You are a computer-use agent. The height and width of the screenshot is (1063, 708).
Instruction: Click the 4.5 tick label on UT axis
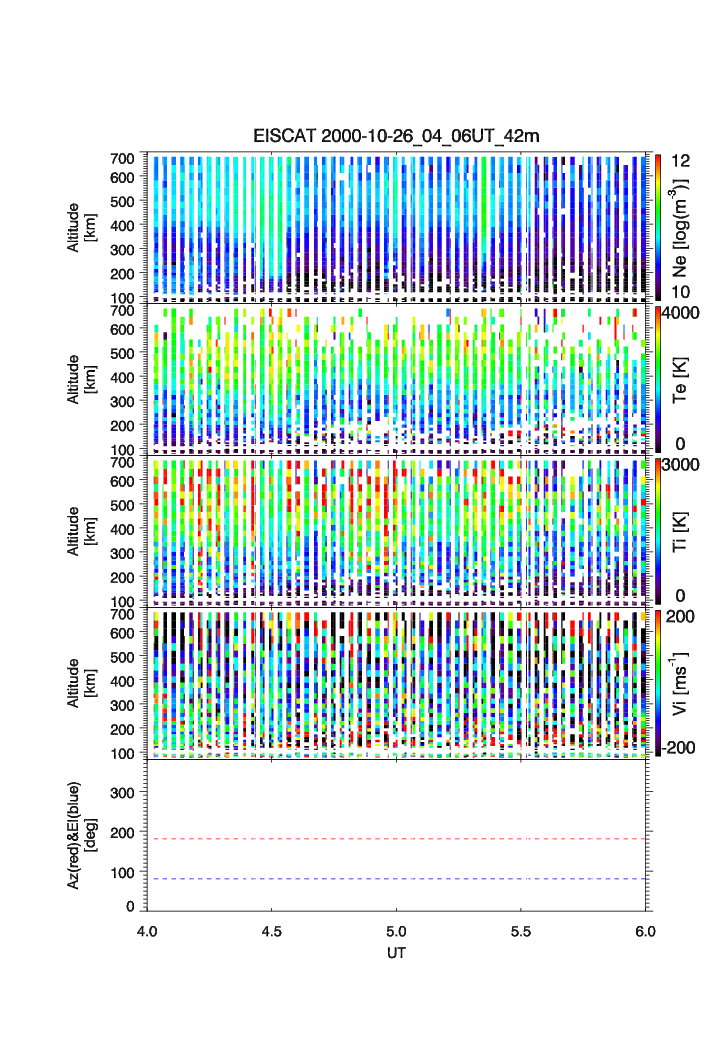tap(271, 930)
